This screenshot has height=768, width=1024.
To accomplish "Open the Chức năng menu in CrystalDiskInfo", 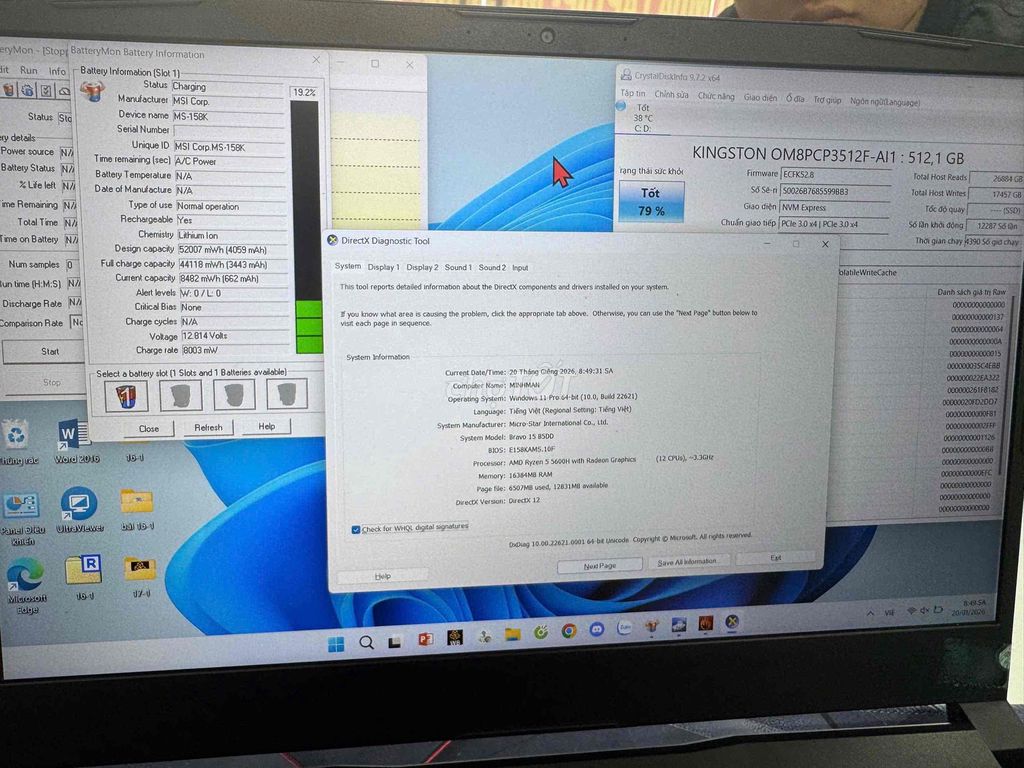I will [x=716, y=97].
